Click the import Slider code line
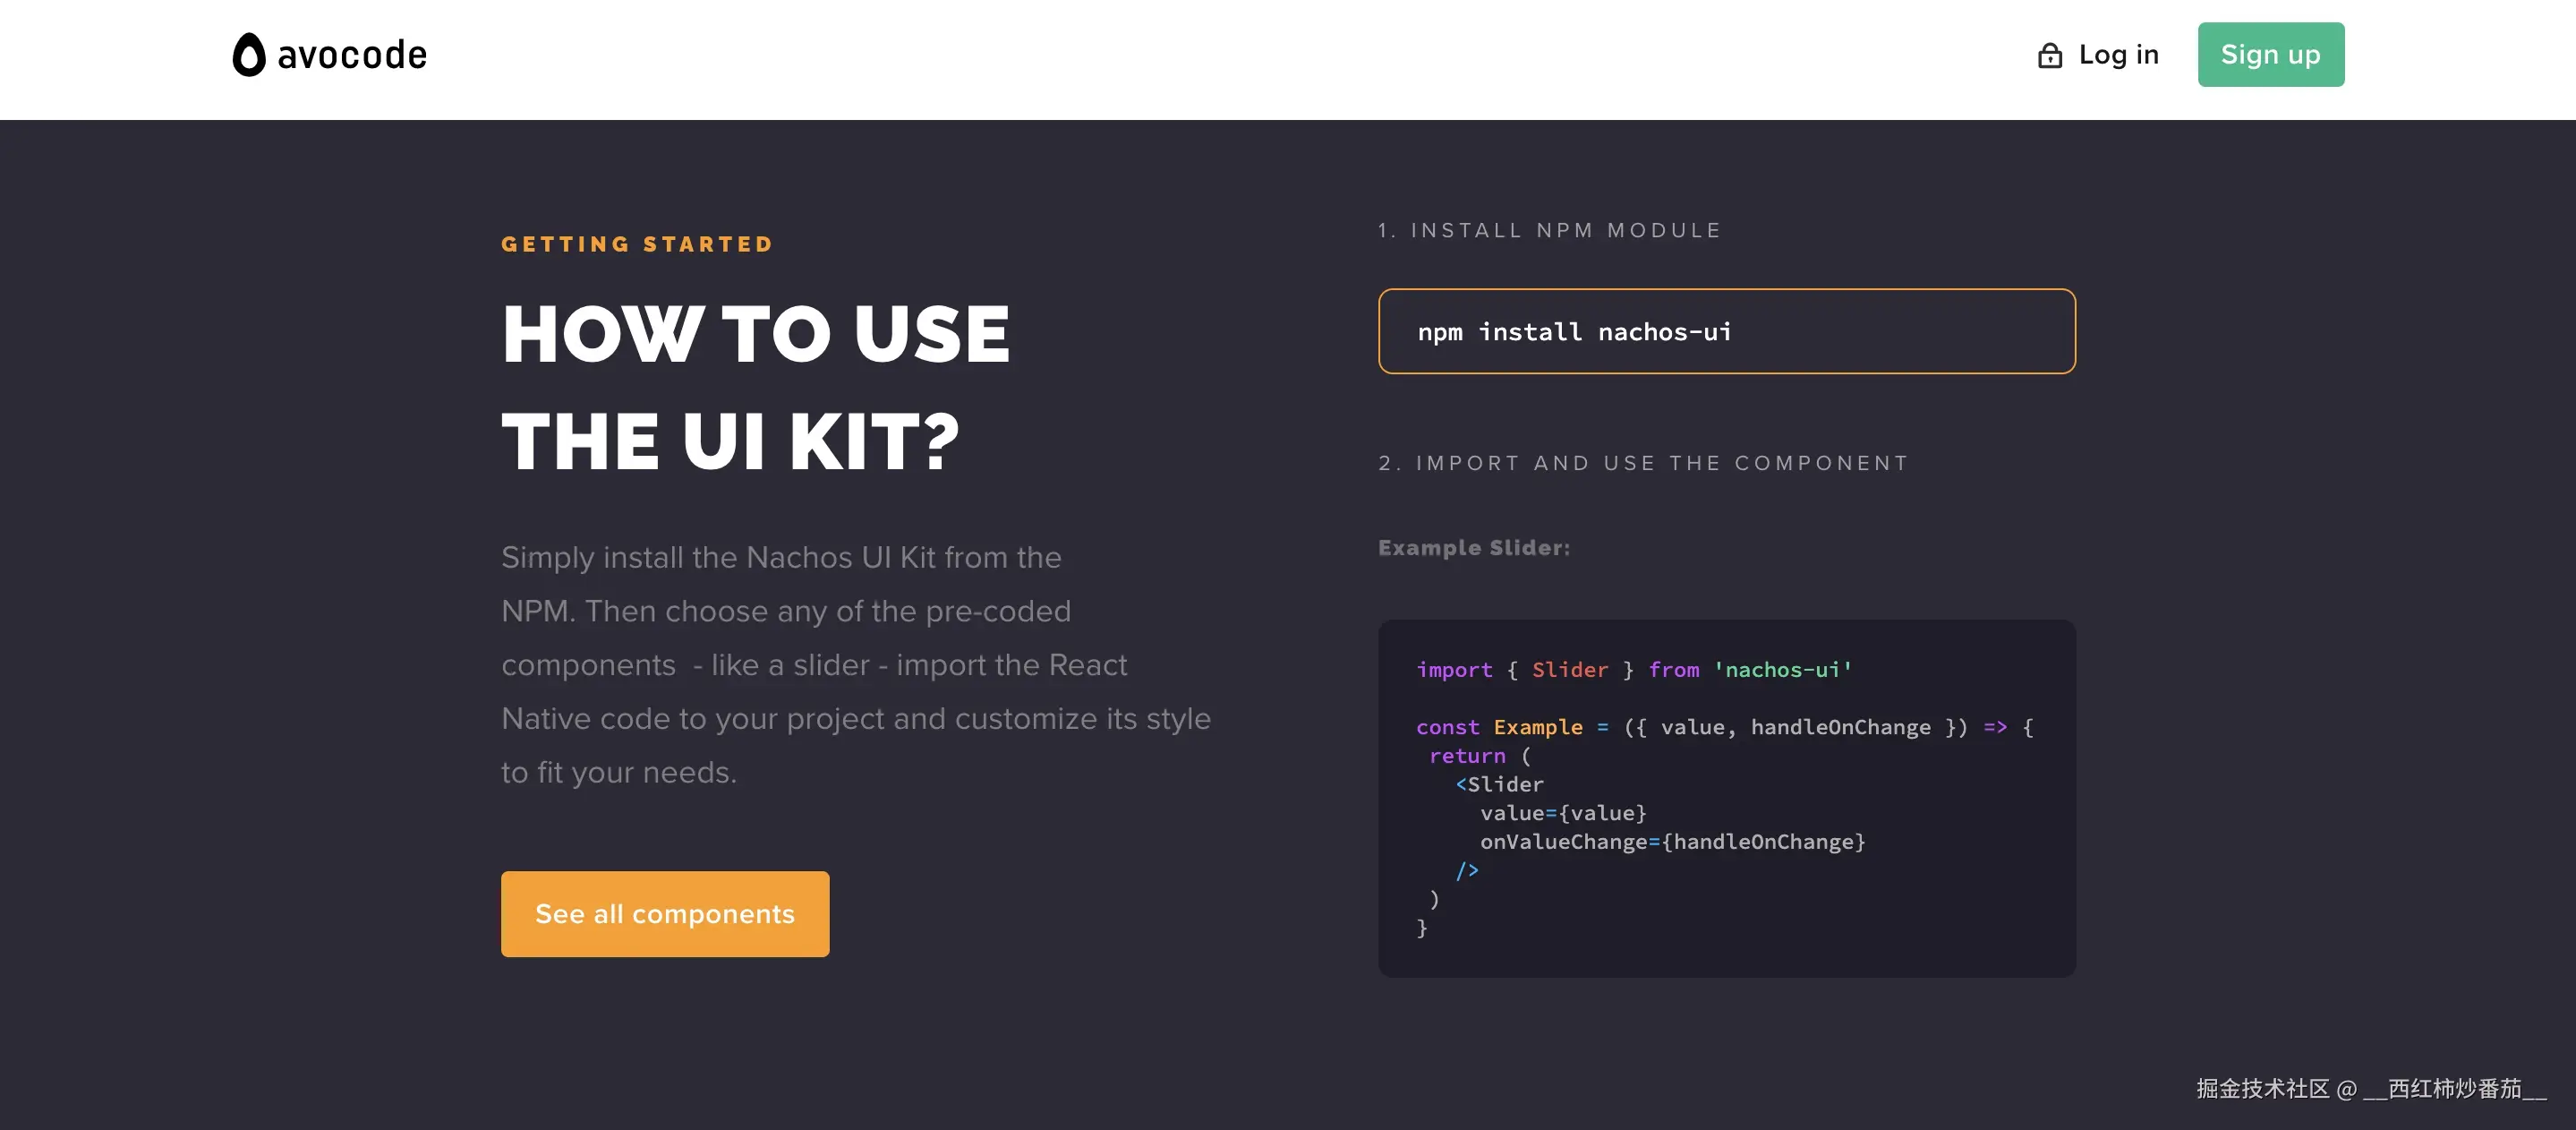The width and height of the screenshot is (2576, 1130). tap(1633, 670)
